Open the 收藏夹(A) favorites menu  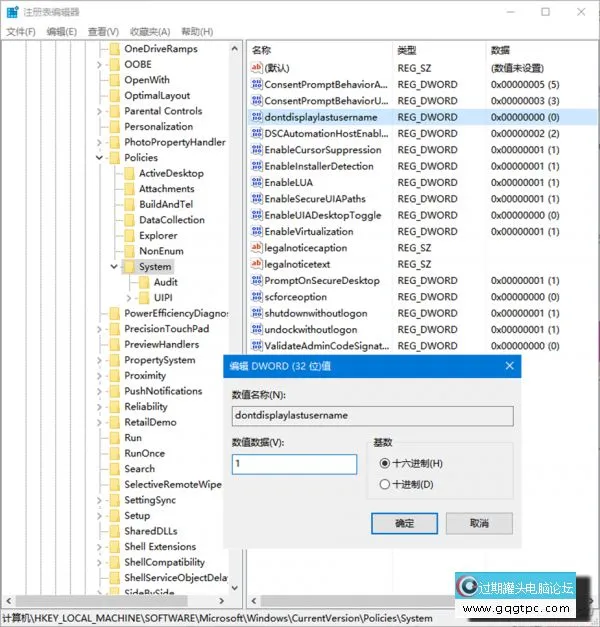click(150, 32)
